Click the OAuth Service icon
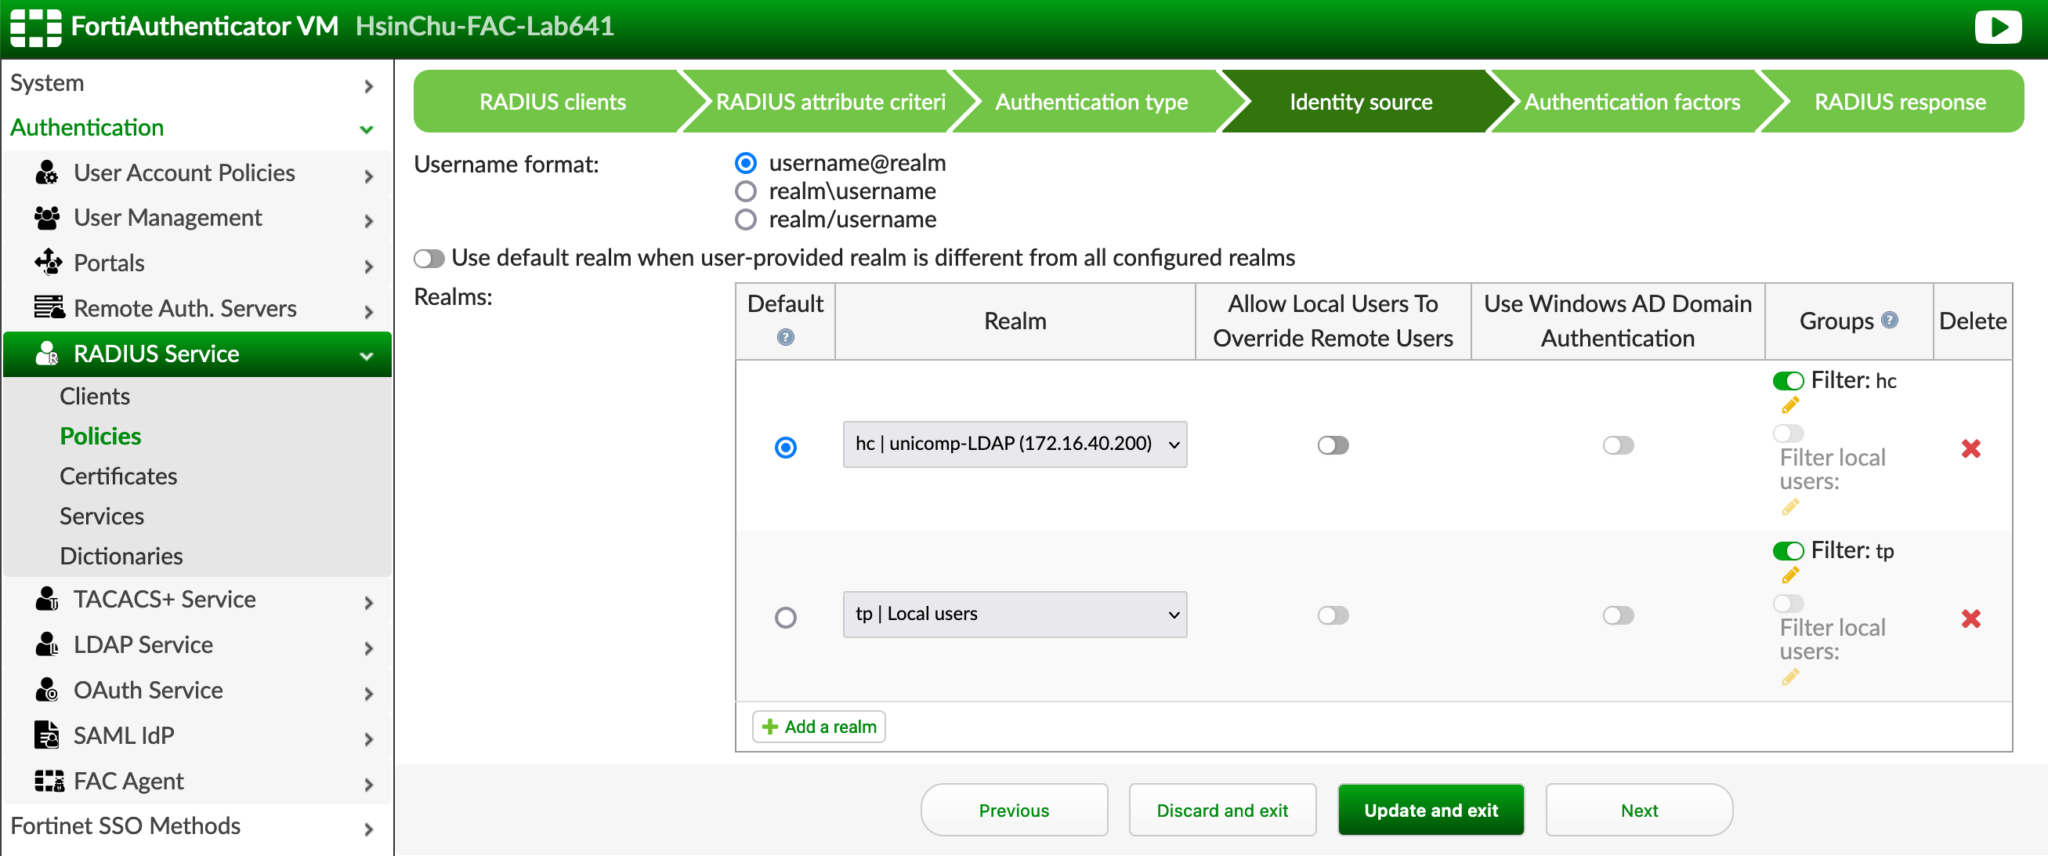The image size is (2048, 856). click(47, 690)
